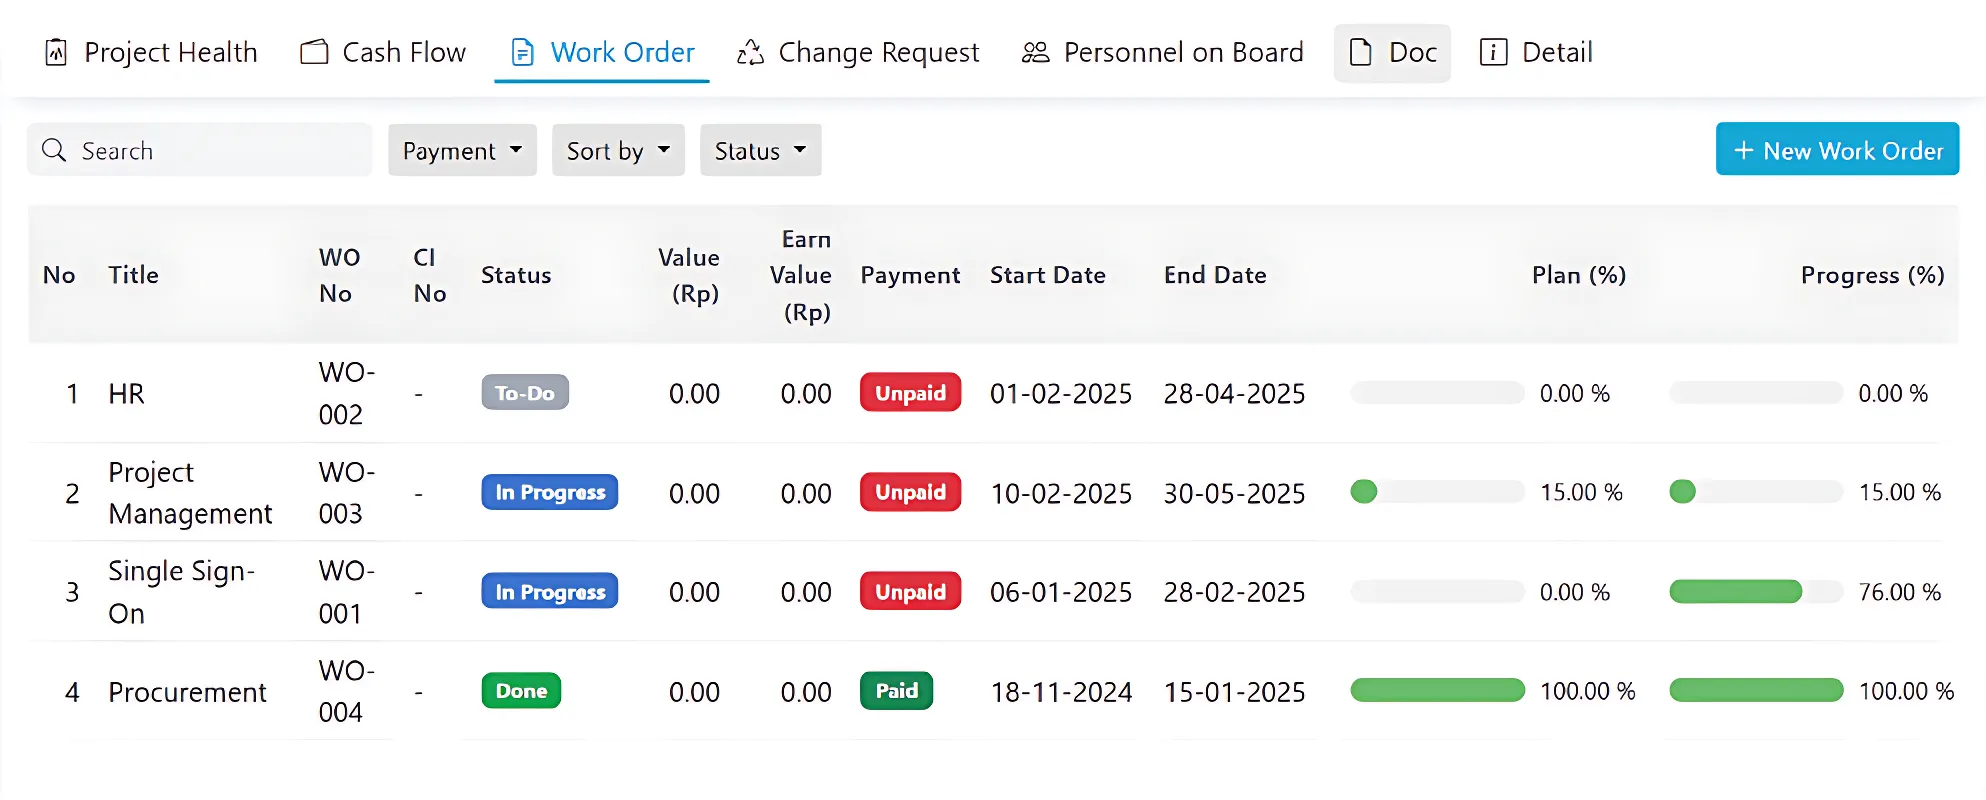Expand the Sort by dropdown
The width and height of the screenshot is (1986, 800).
point(618,150)
